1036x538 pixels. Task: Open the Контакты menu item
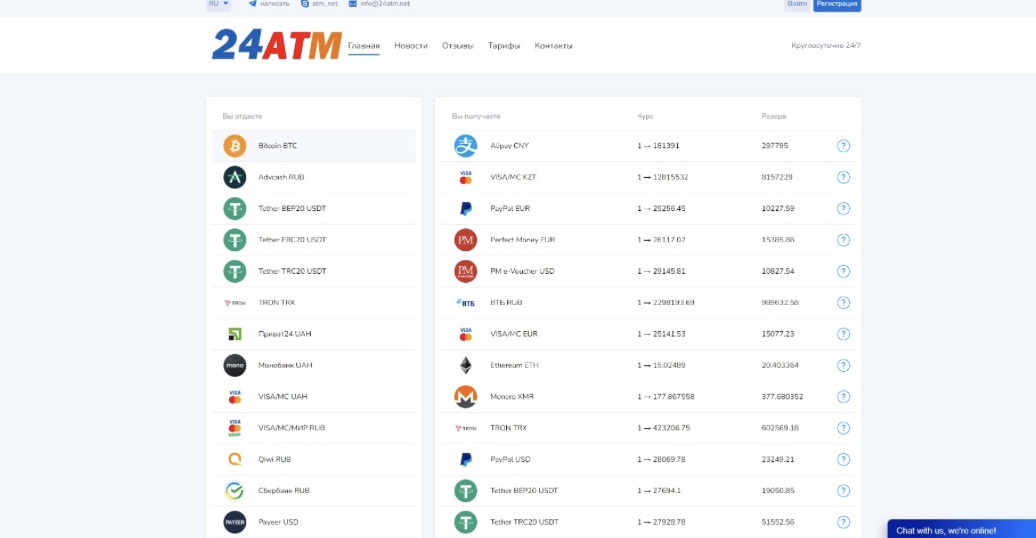(x=553, y=46)
